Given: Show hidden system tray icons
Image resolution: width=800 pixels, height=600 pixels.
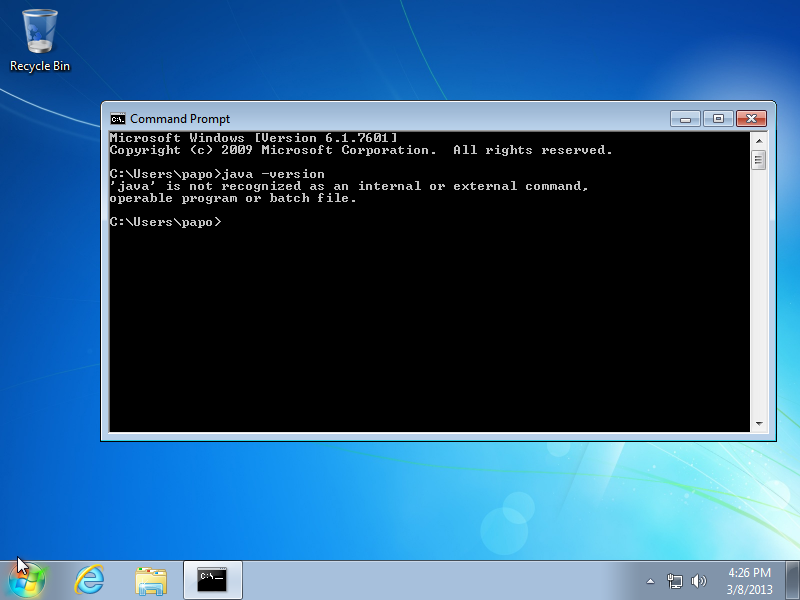Looking at the screenshot, I should (x=651, y=581).
